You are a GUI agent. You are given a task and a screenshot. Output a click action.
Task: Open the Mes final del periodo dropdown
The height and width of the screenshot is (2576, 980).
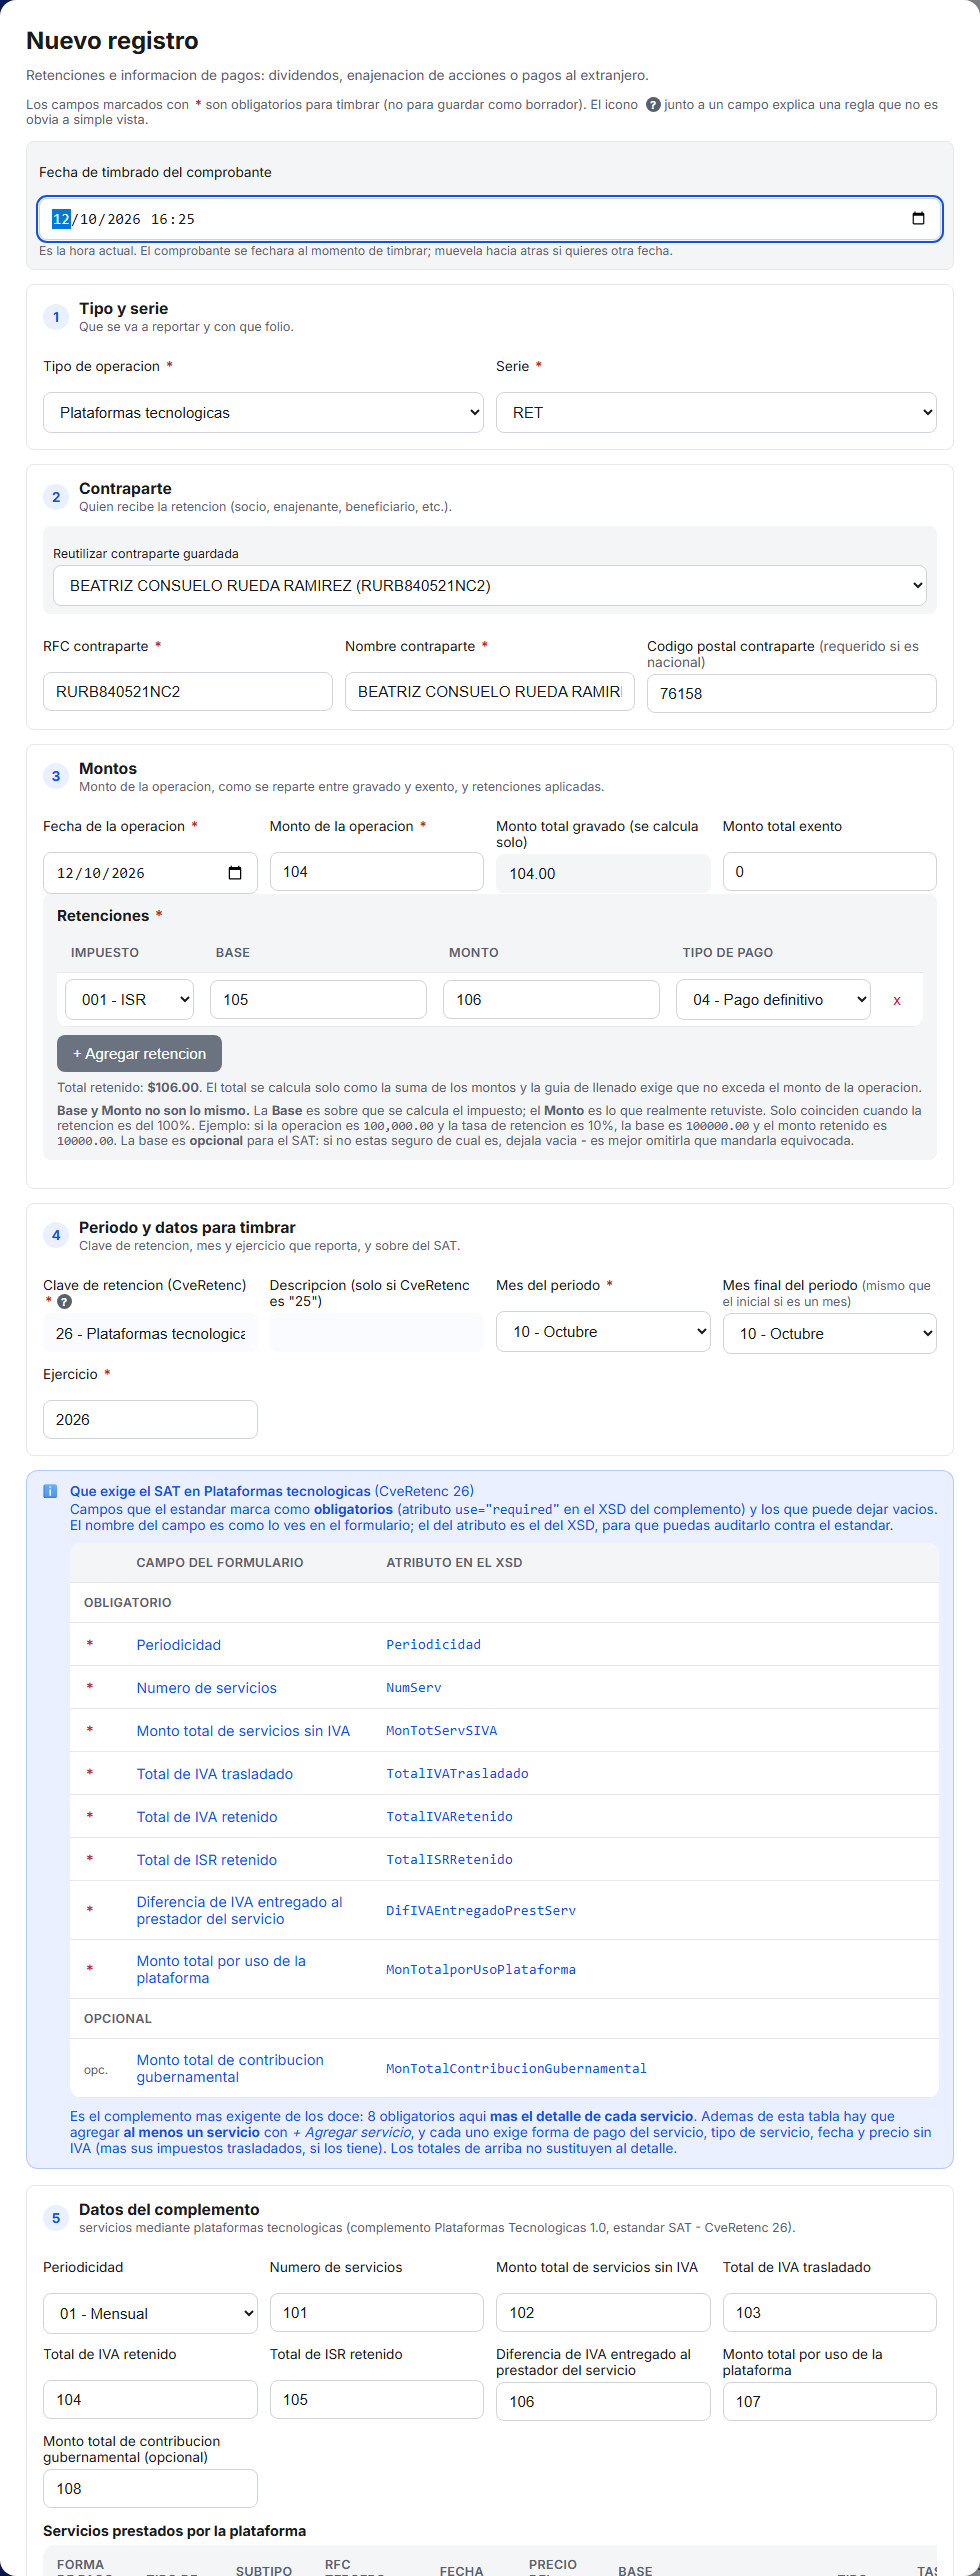pyautogui.click(x=830, y=1334)
